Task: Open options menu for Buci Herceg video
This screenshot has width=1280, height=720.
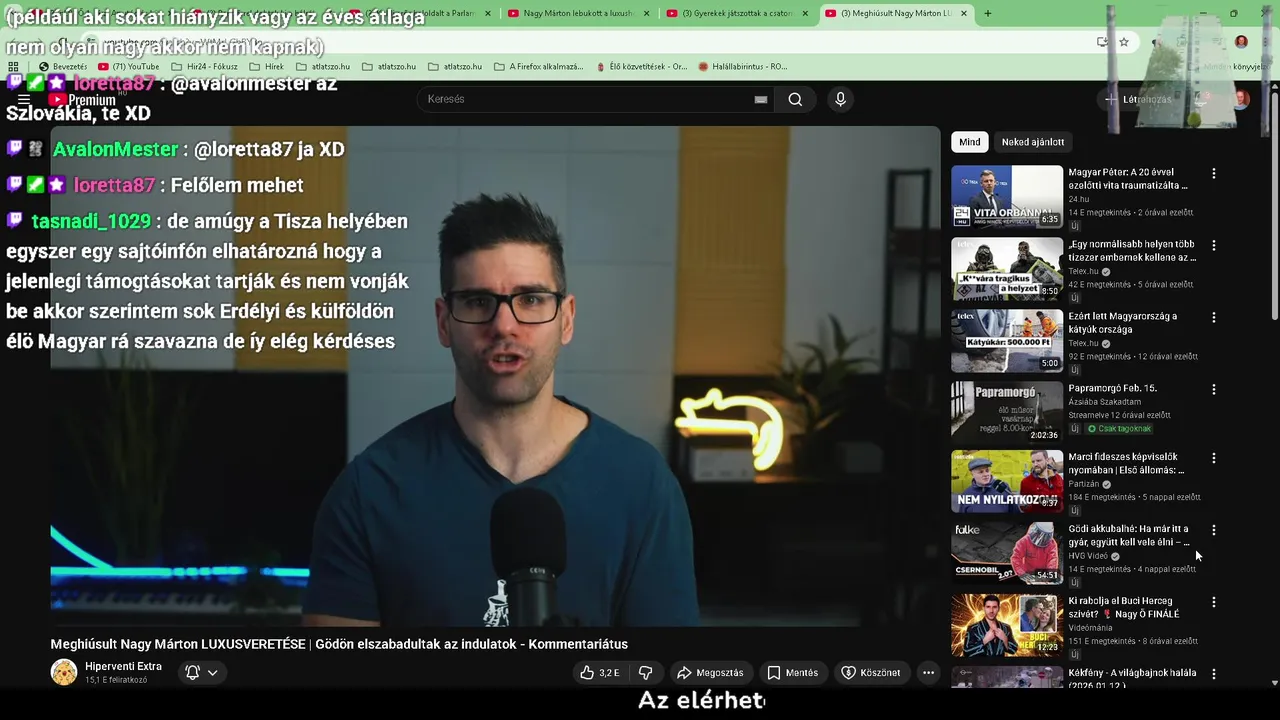Action: click(1214, 603)
